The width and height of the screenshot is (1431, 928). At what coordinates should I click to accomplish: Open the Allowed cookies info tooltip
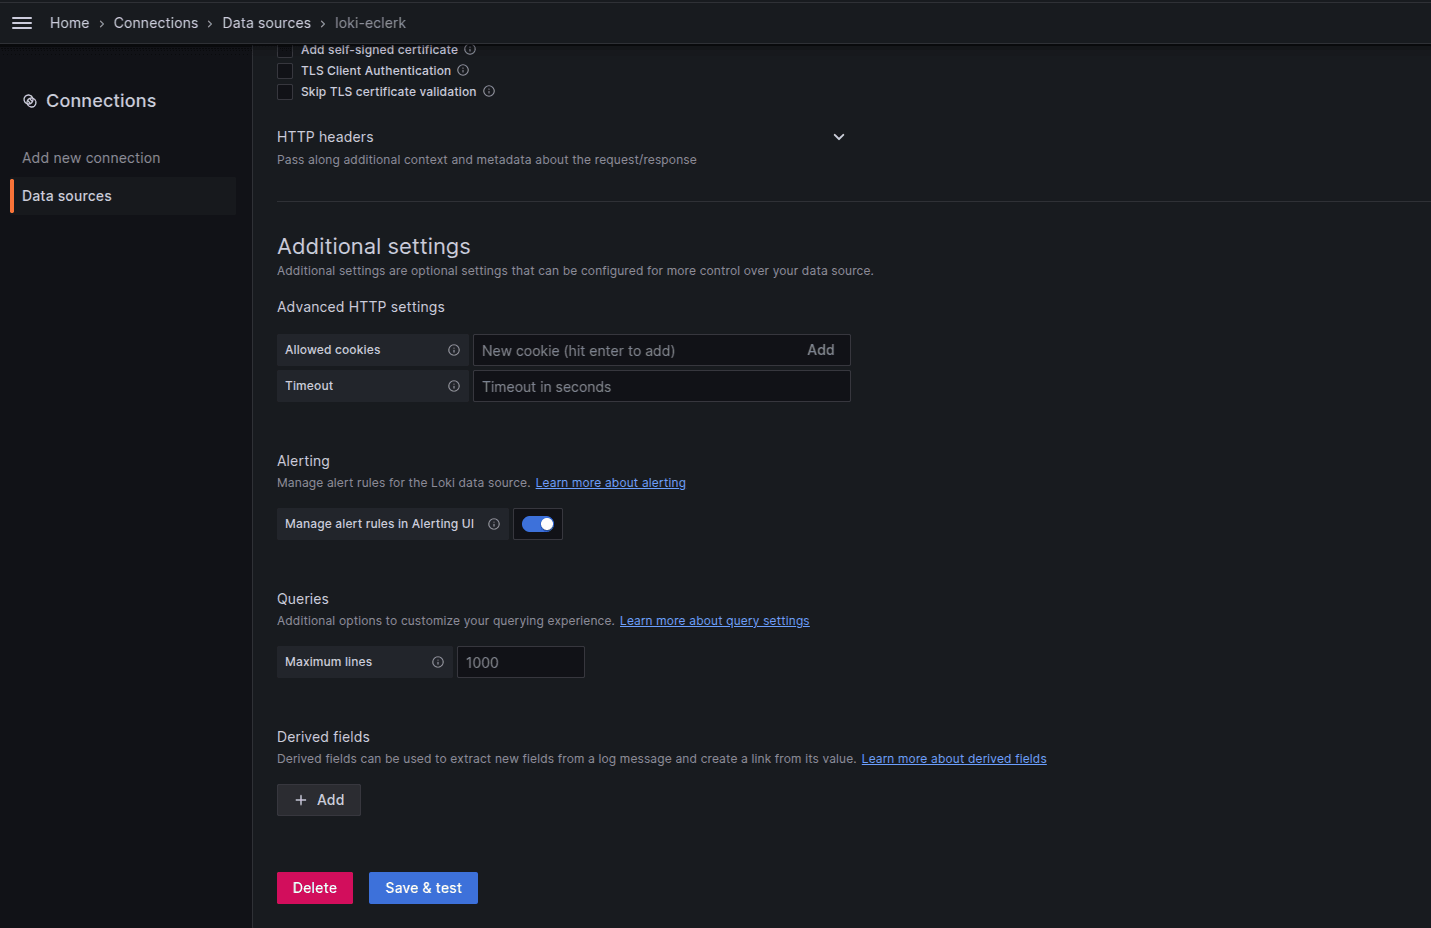455,349
